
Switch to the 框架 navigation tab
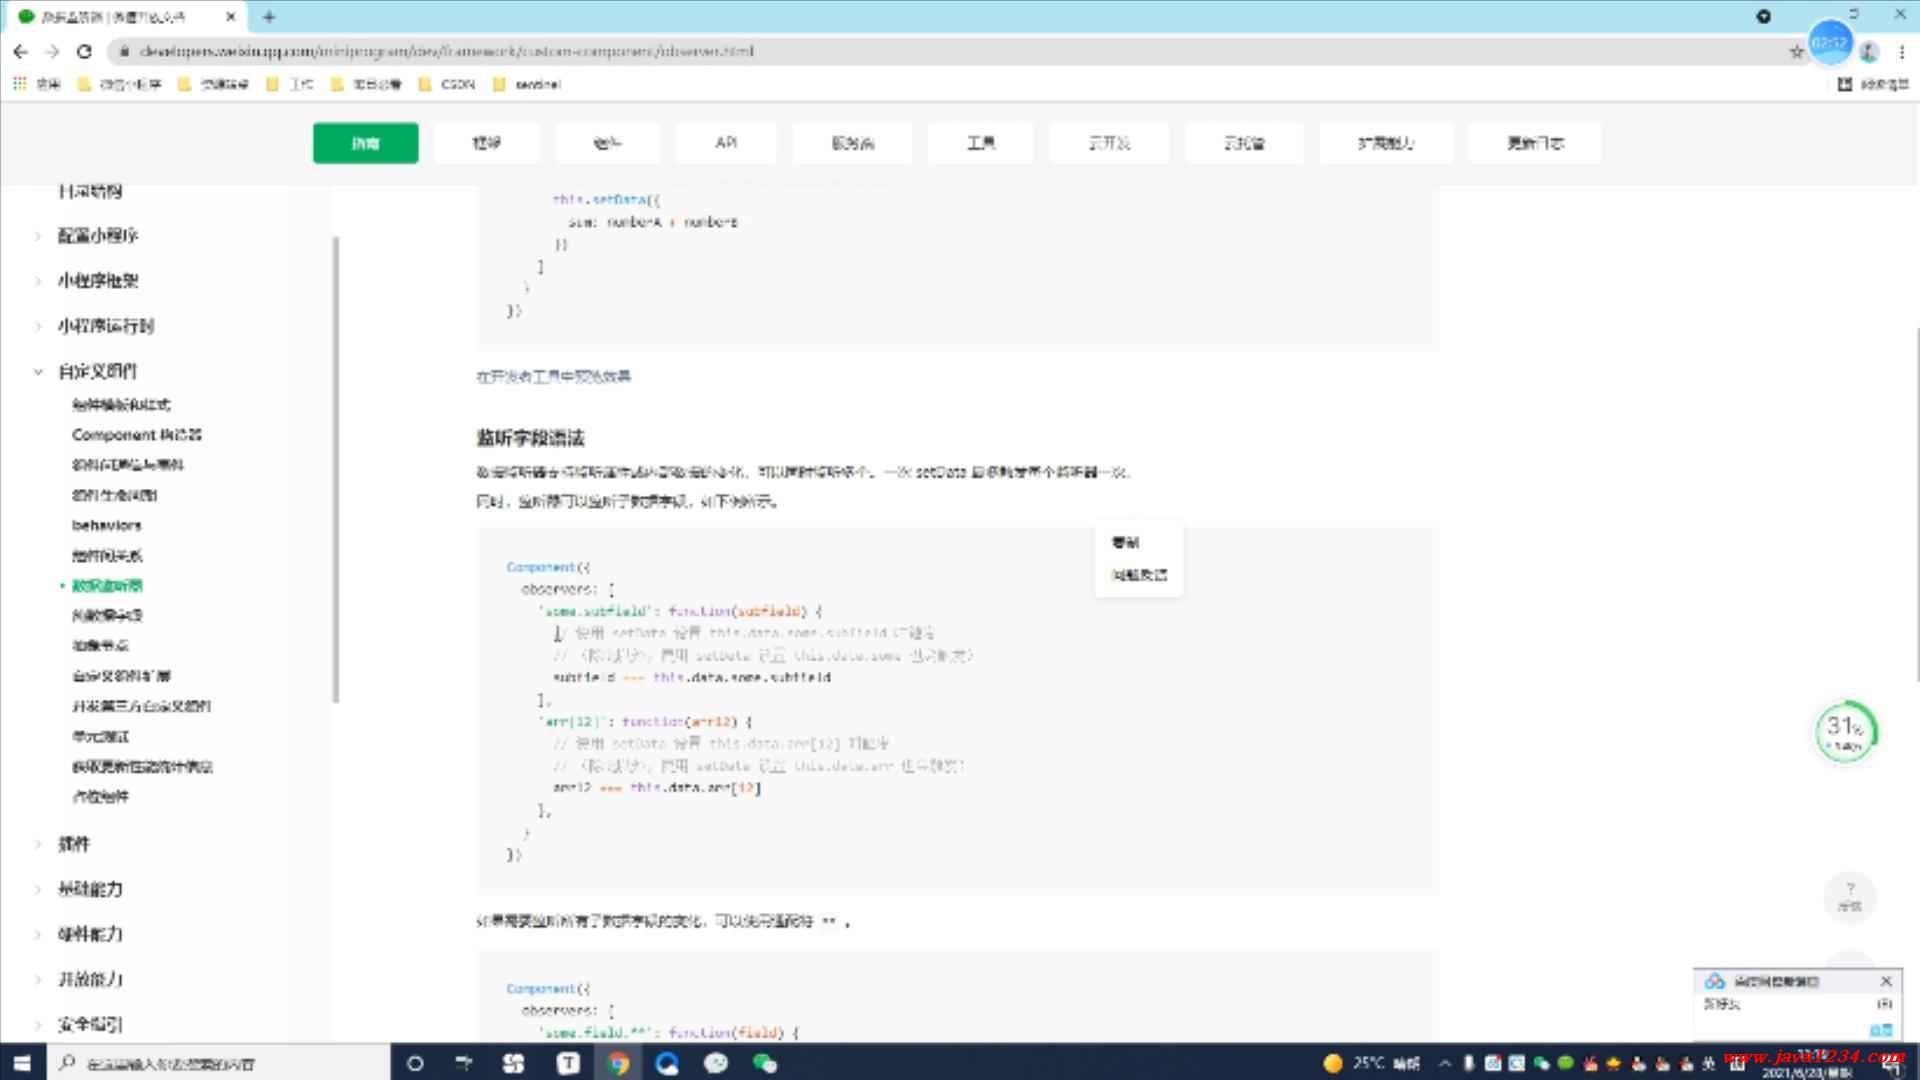tap(487, 143)
